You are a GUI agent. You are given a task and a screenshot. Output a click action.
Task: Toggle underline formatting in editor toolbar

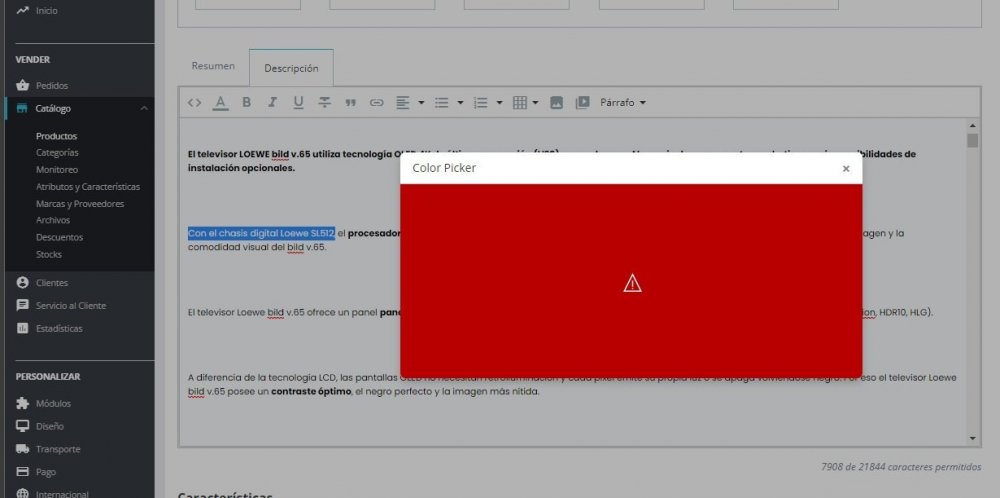tap(298, 103)
